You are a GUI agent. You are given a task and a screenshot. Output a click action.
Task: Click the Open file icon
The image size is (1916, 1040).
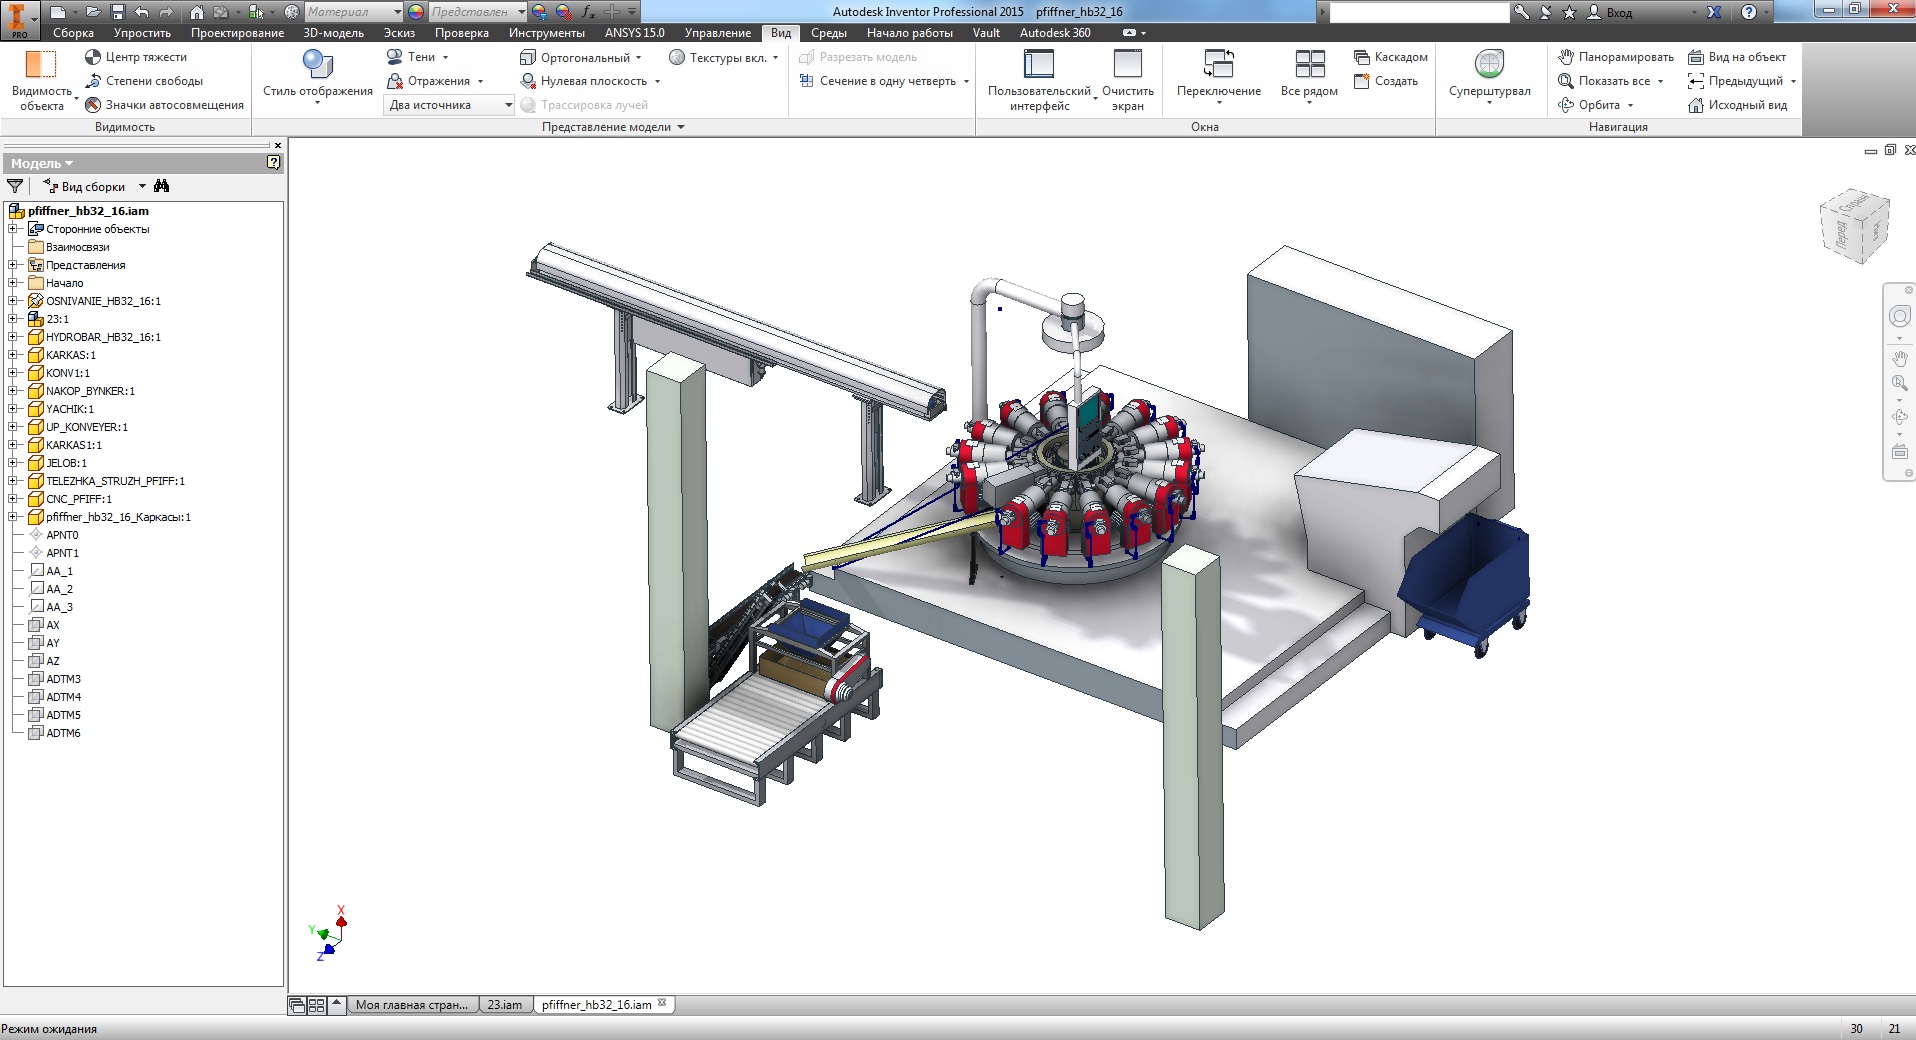coord(92,12)
